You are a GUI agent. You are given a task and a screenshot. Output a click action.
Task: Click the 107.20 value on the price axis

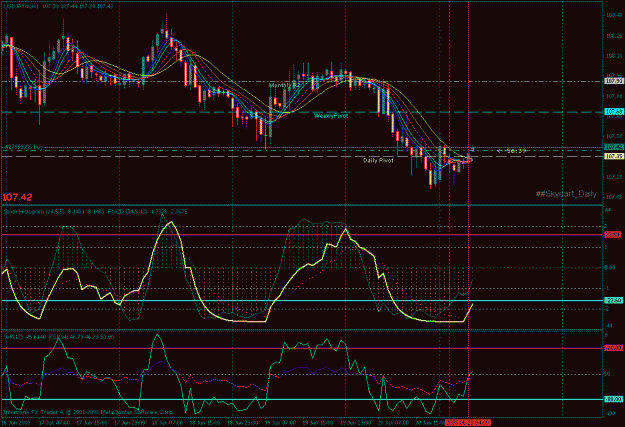coord(614,176)
